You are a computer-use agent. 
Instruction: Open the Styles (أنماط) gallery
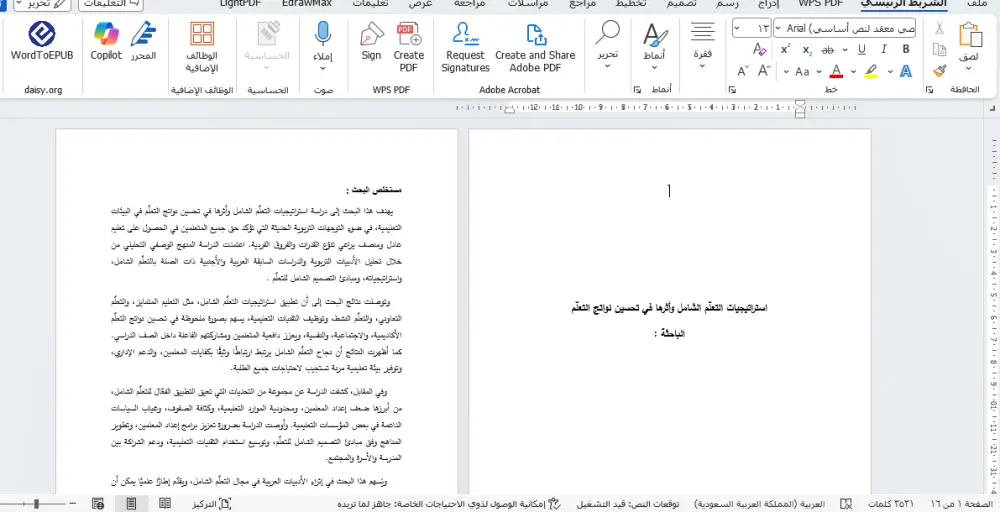[x=654, y=46]
